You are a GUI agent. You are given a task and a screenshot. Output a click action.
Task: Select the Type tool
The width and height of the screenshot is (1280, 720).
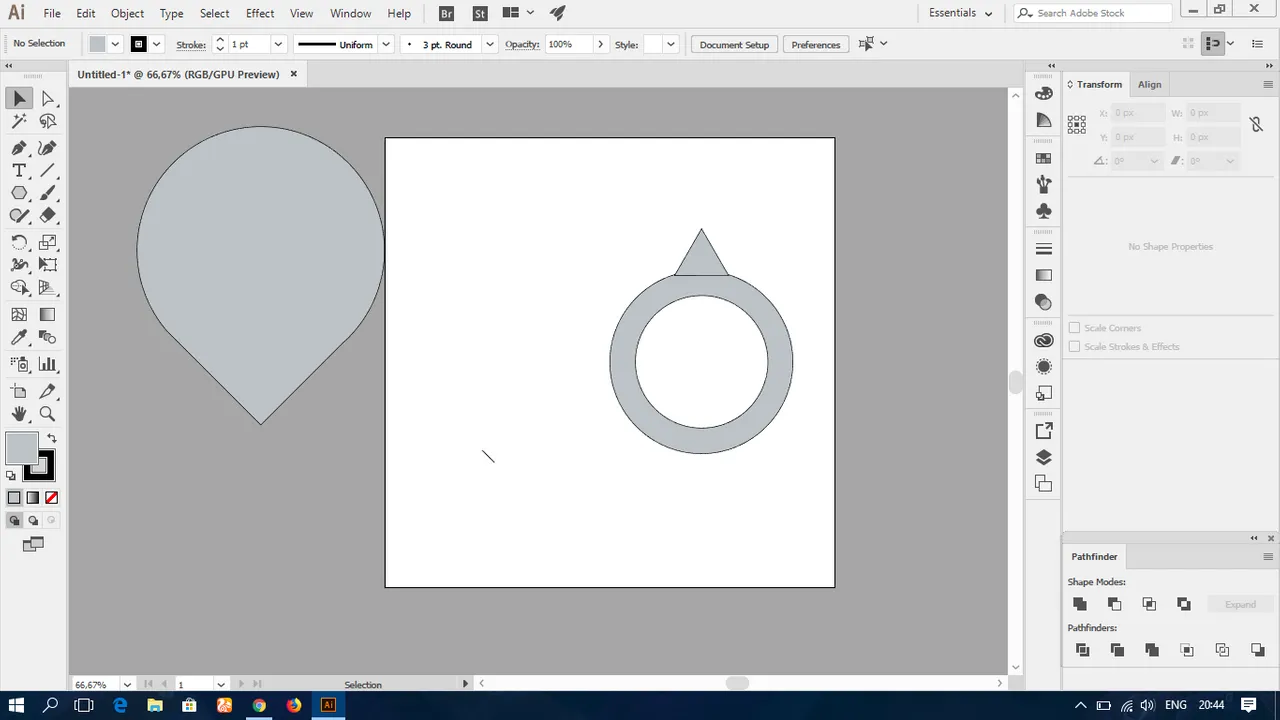(19, 171)
